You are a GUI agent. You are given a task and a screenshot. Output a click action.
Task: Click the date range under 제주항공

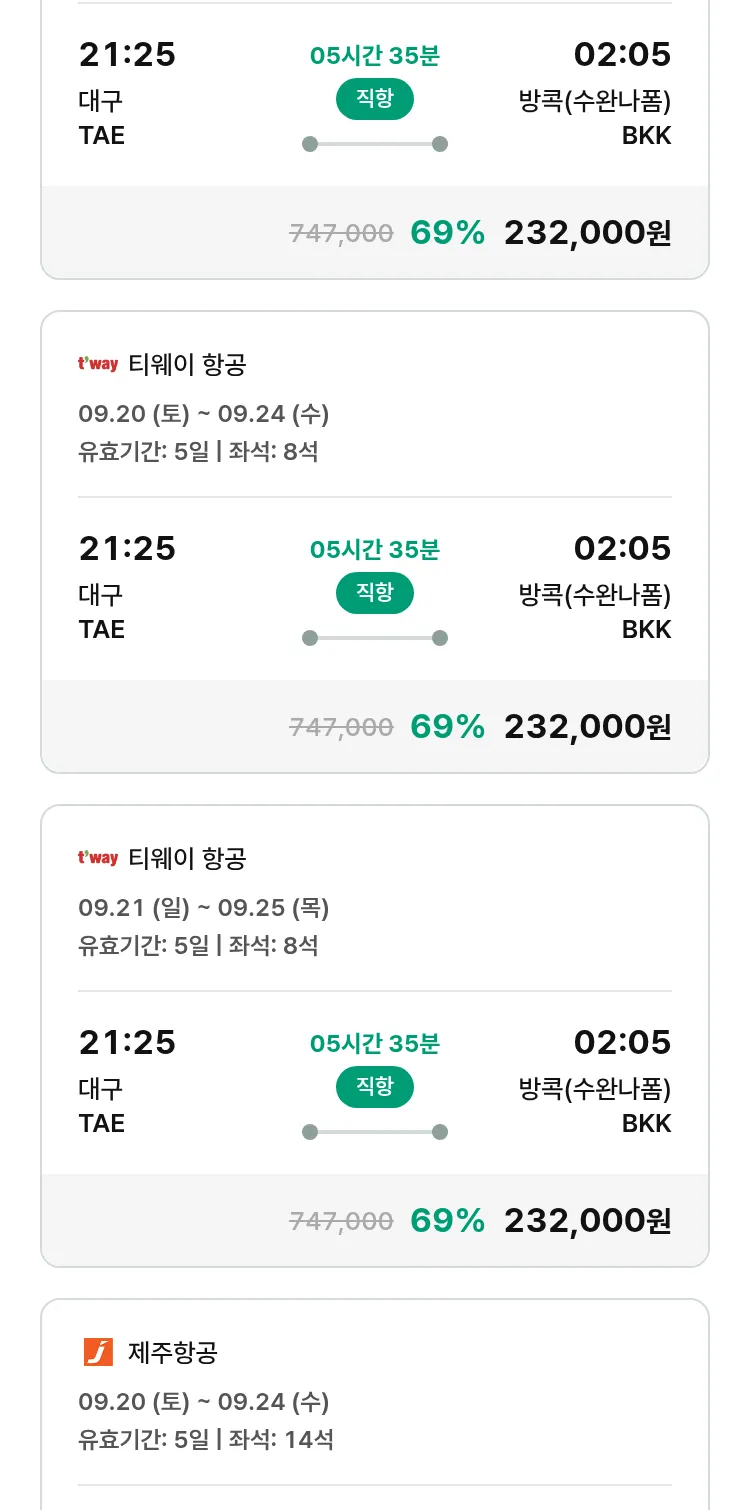pos(204,1402)
